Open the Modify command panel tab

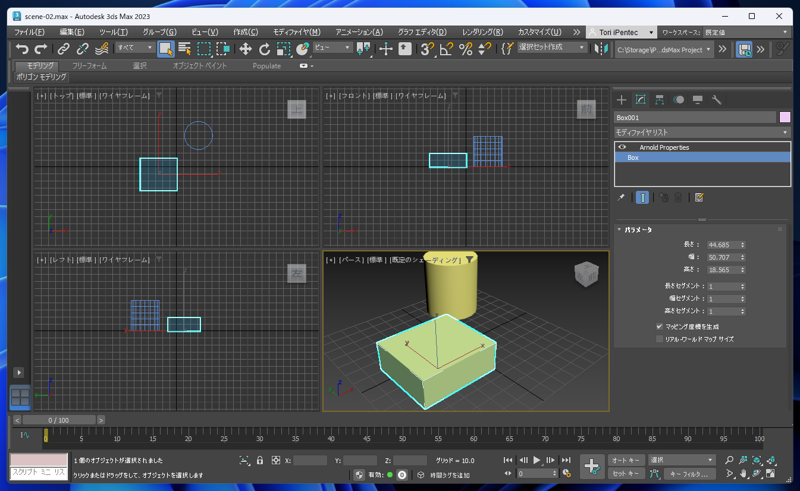[x=640, y=100]
